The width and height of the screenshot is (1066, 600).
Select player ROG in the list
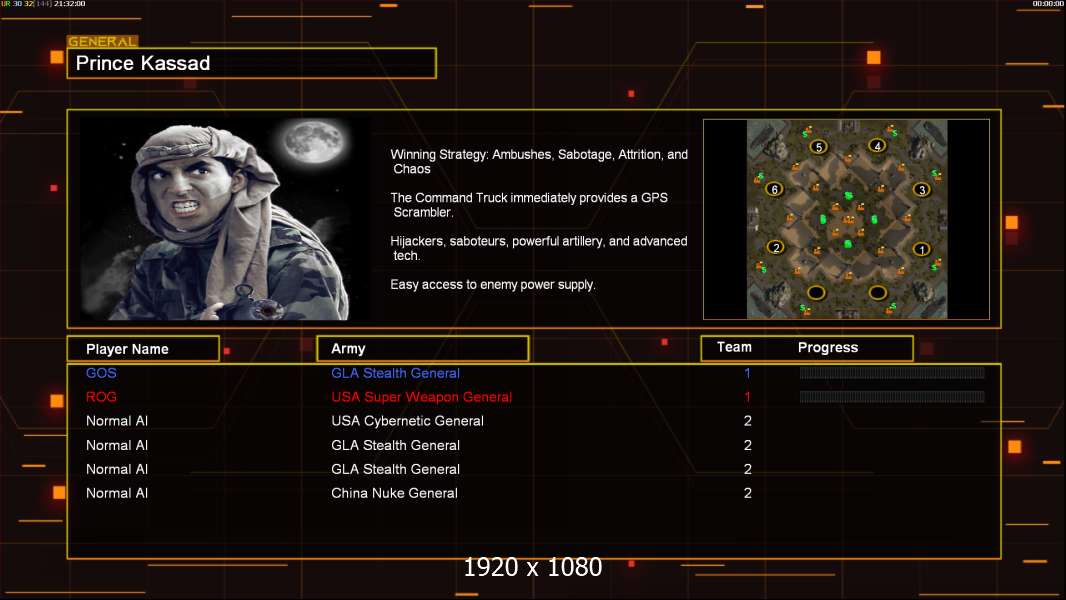coord(101,397)
